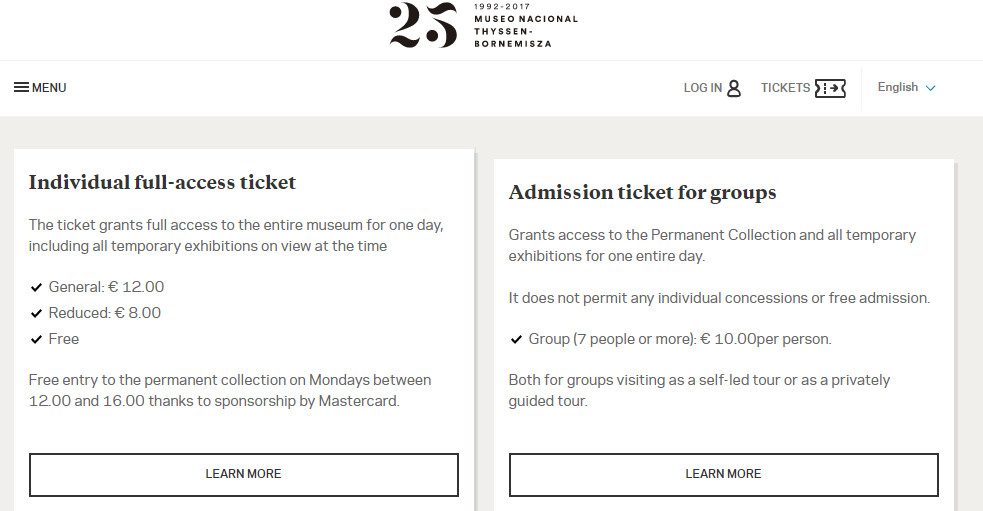Screen dimensions: 983x511
Task: Click Individual full-access ticket heading
Action: tap(162, 182)
